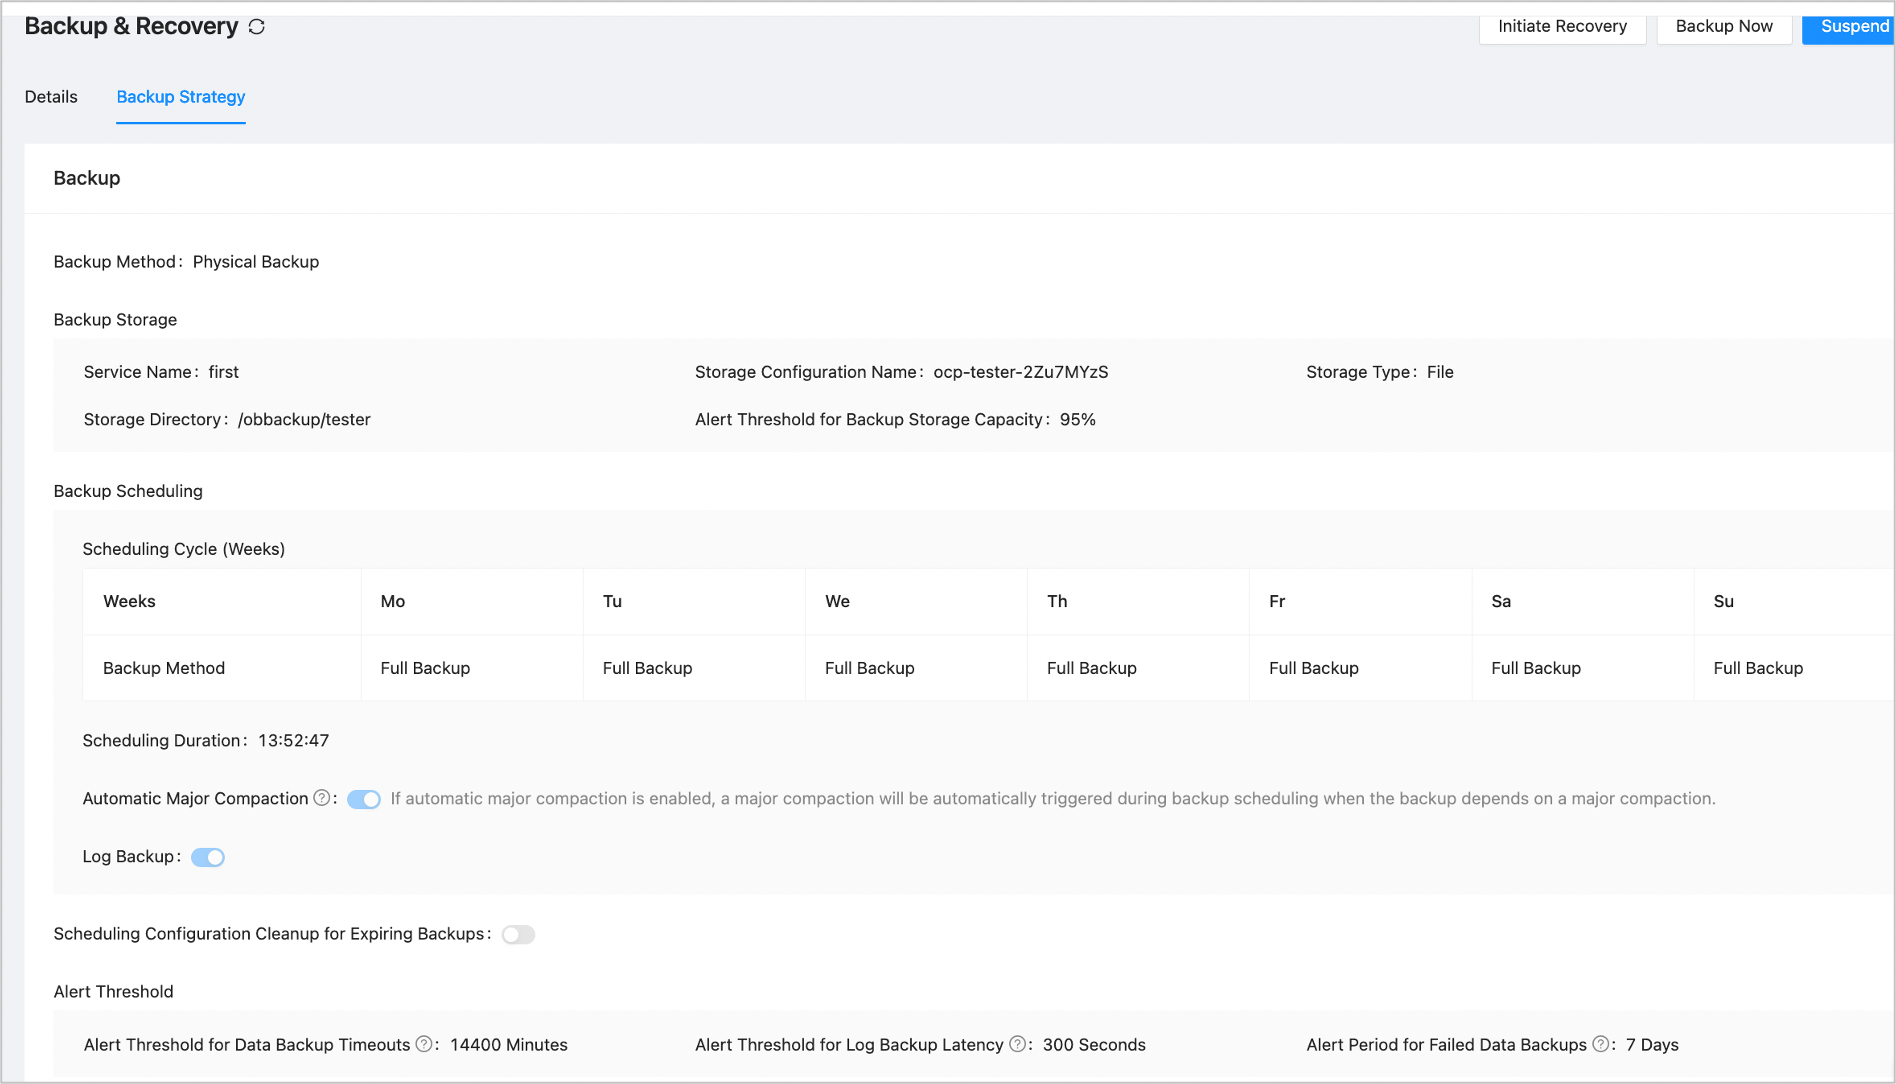Click the storage directory path /obbackup/tester
Image resolution: width=1896 pixels, height=1084 pixels.
304,420
